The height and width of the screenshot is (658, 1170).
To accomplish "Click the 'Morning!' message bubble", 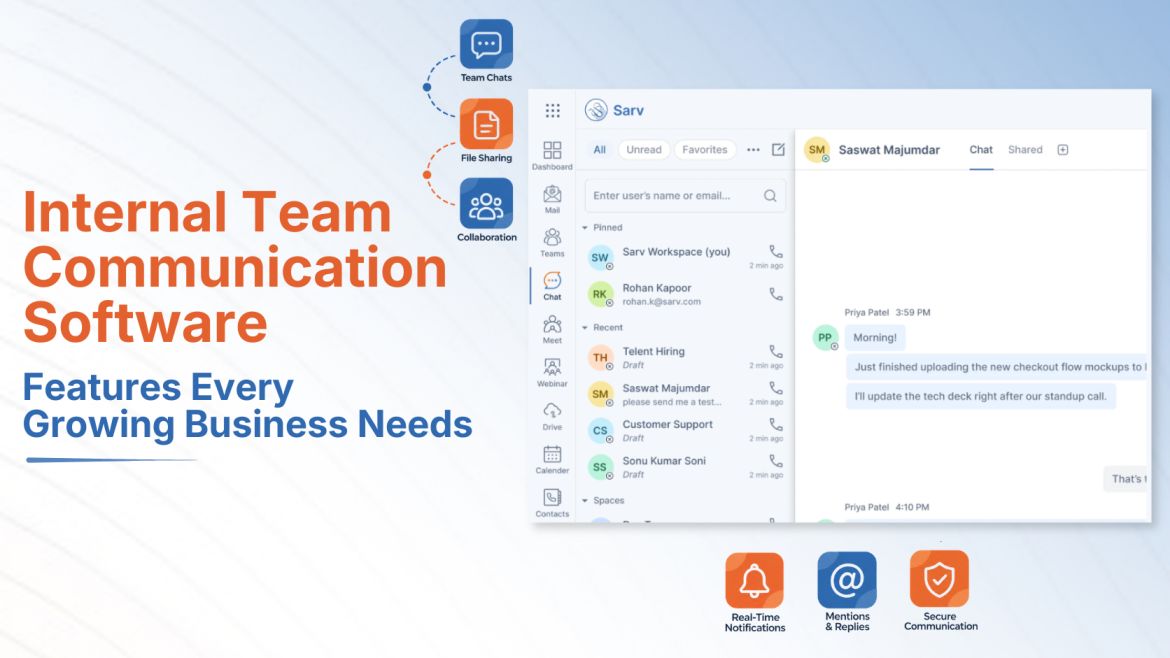I will [x=875, y=338].
